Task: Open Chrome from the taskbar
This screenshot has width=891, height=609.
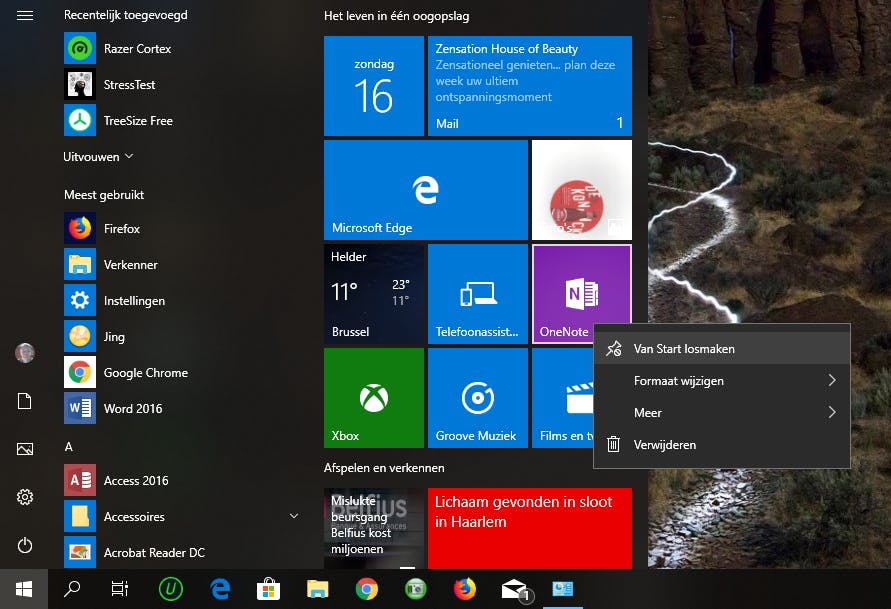Action: pos(367,589)
